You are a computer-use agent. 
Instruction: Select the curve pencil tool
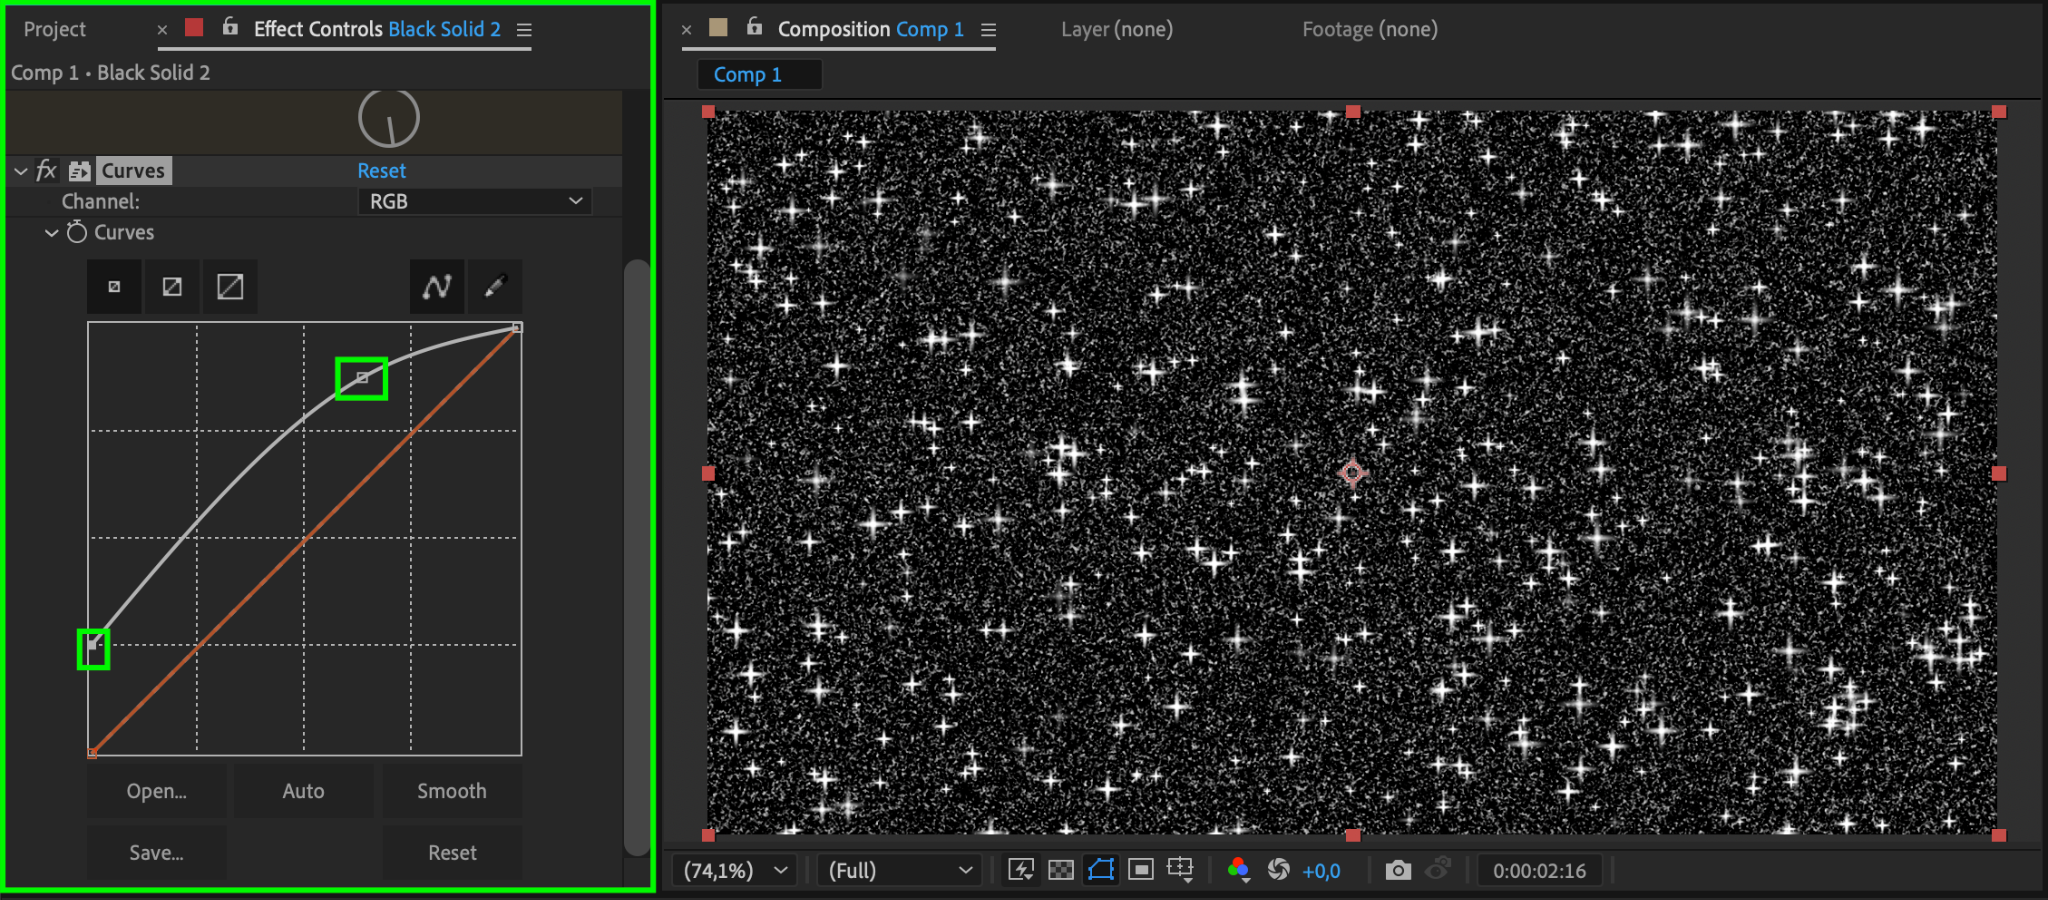(x=495, y=287)
